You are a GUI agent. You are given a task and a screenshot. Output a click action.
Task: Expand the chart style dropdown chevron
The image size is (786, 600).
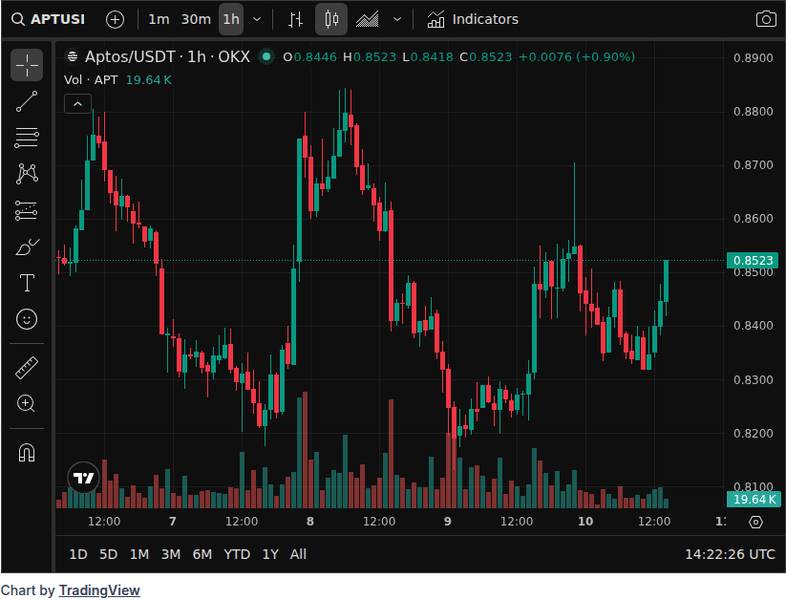point(397,19)
